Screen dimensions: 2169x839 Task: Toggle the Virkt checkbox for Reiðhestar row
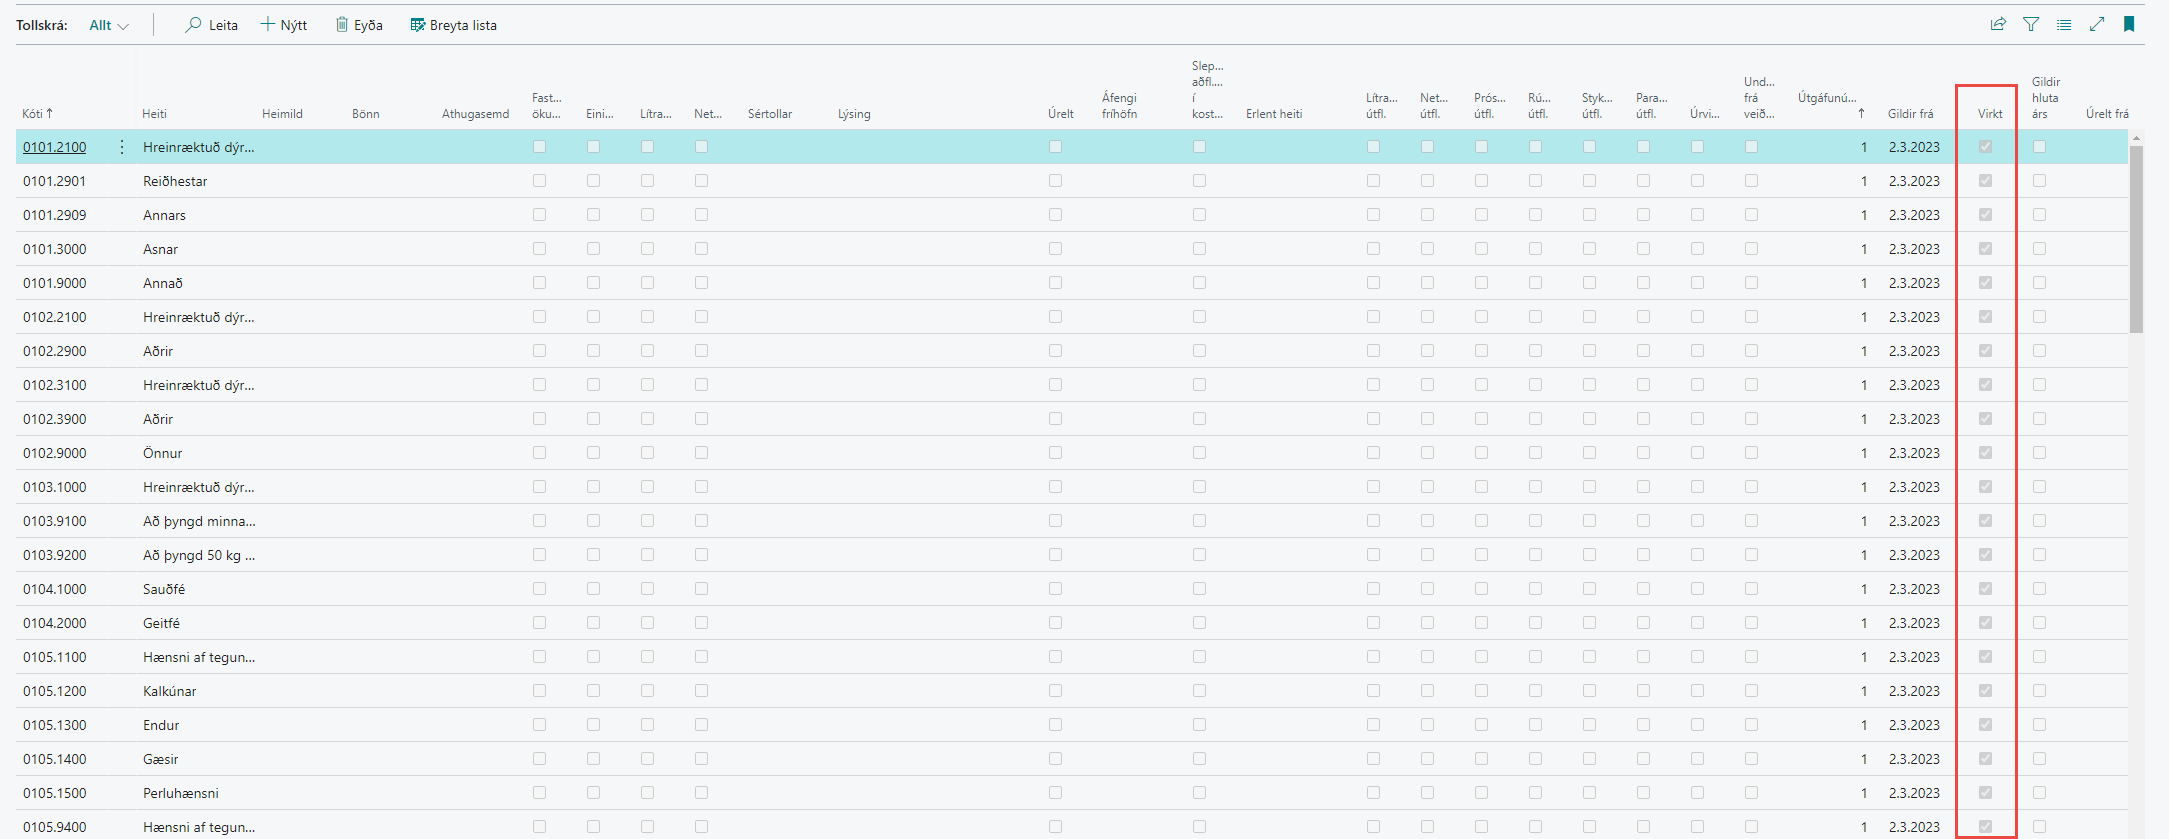click(1986, 181)
